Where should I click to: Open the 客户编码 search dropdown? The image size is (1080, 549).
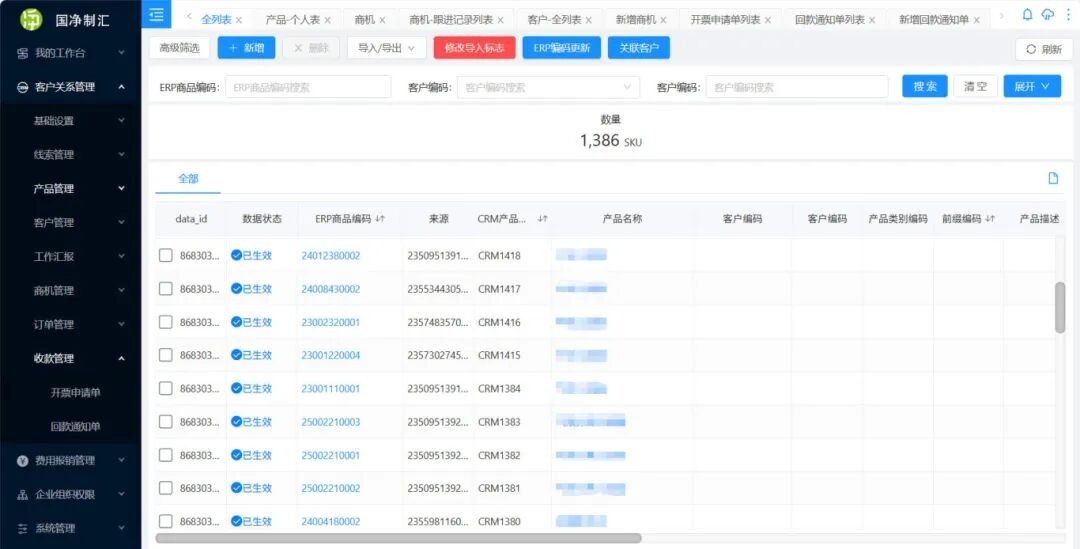(548, 87)
